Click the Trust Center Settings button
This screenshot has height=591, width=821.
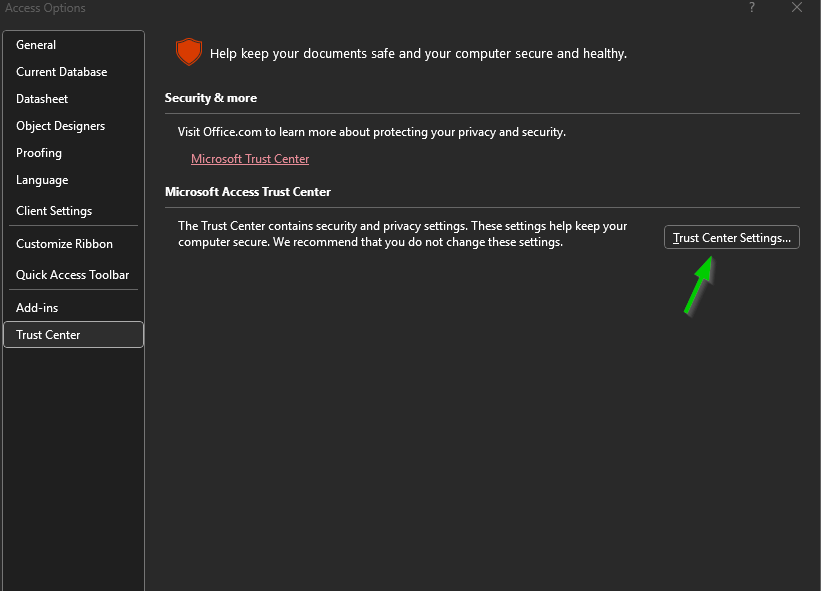pos(731,238)
